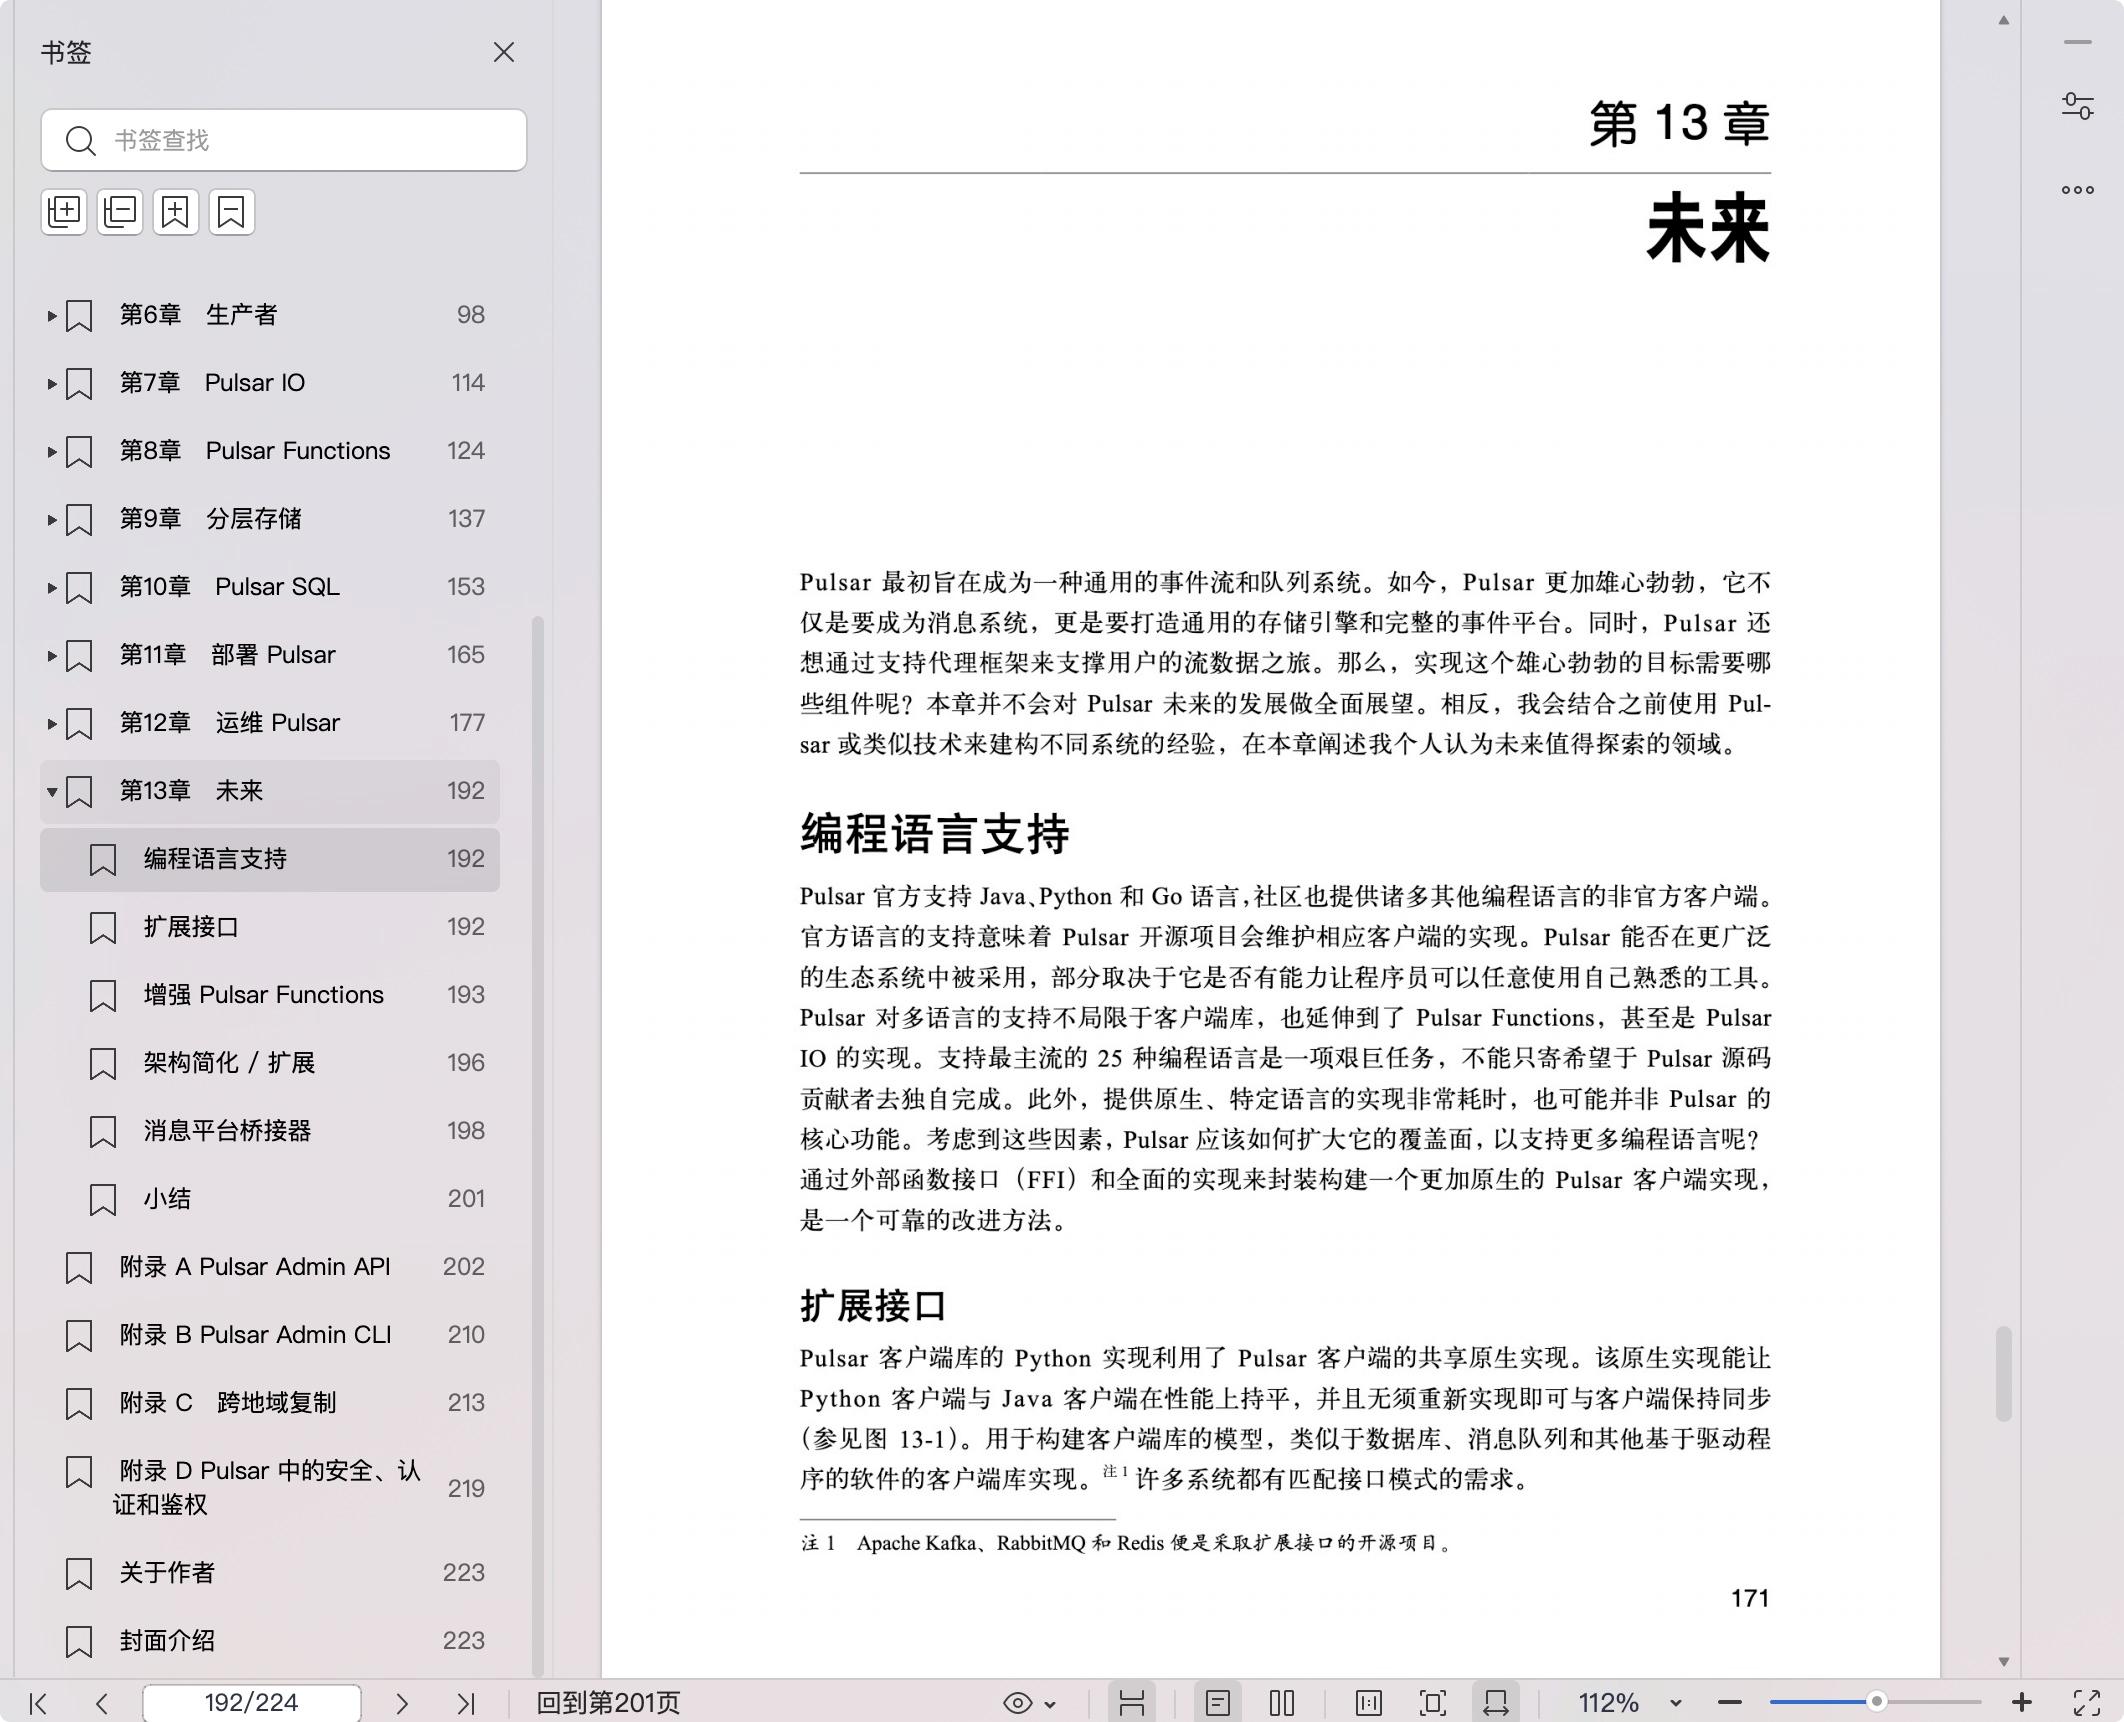
Task: Open bookmark 附录 D Pulsar 中的安全
Action: [x=270, y=1488]
